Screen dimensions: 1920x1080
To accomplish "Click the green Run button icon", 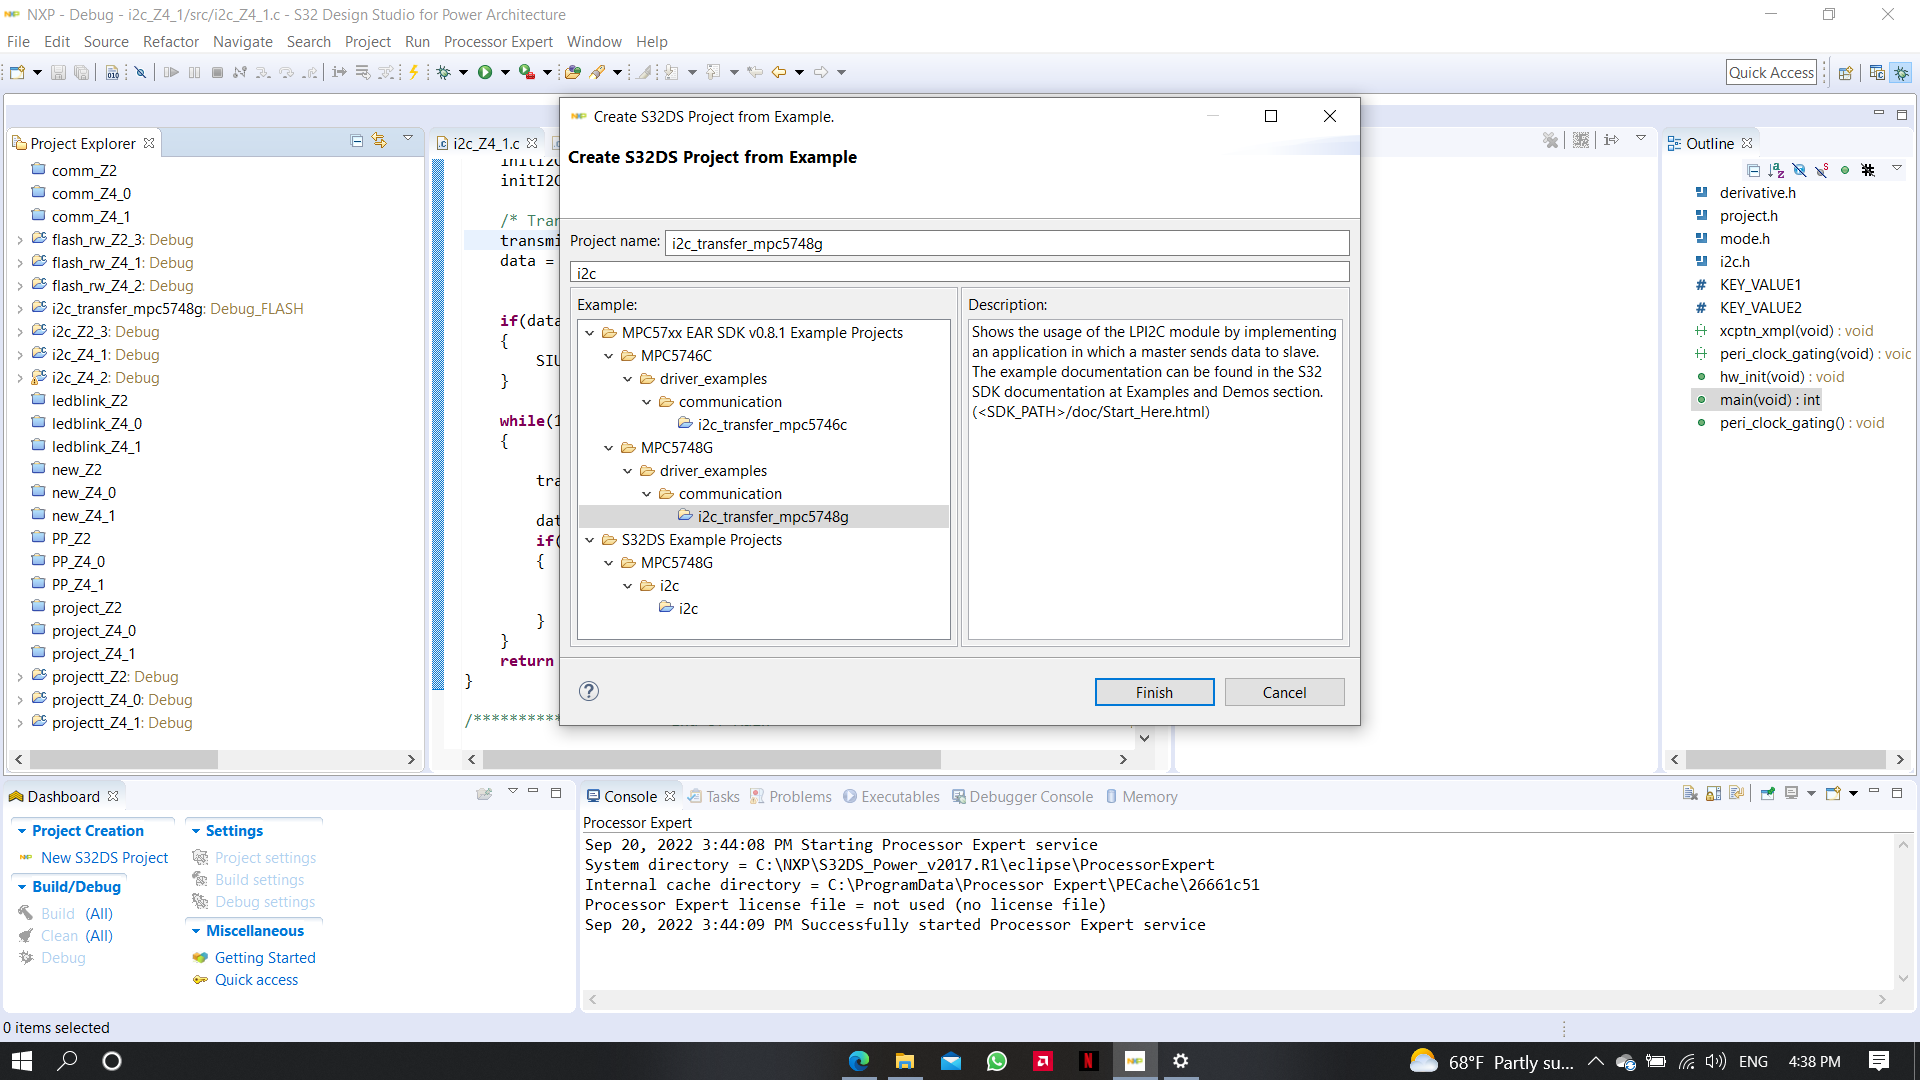I will point(485,72).
